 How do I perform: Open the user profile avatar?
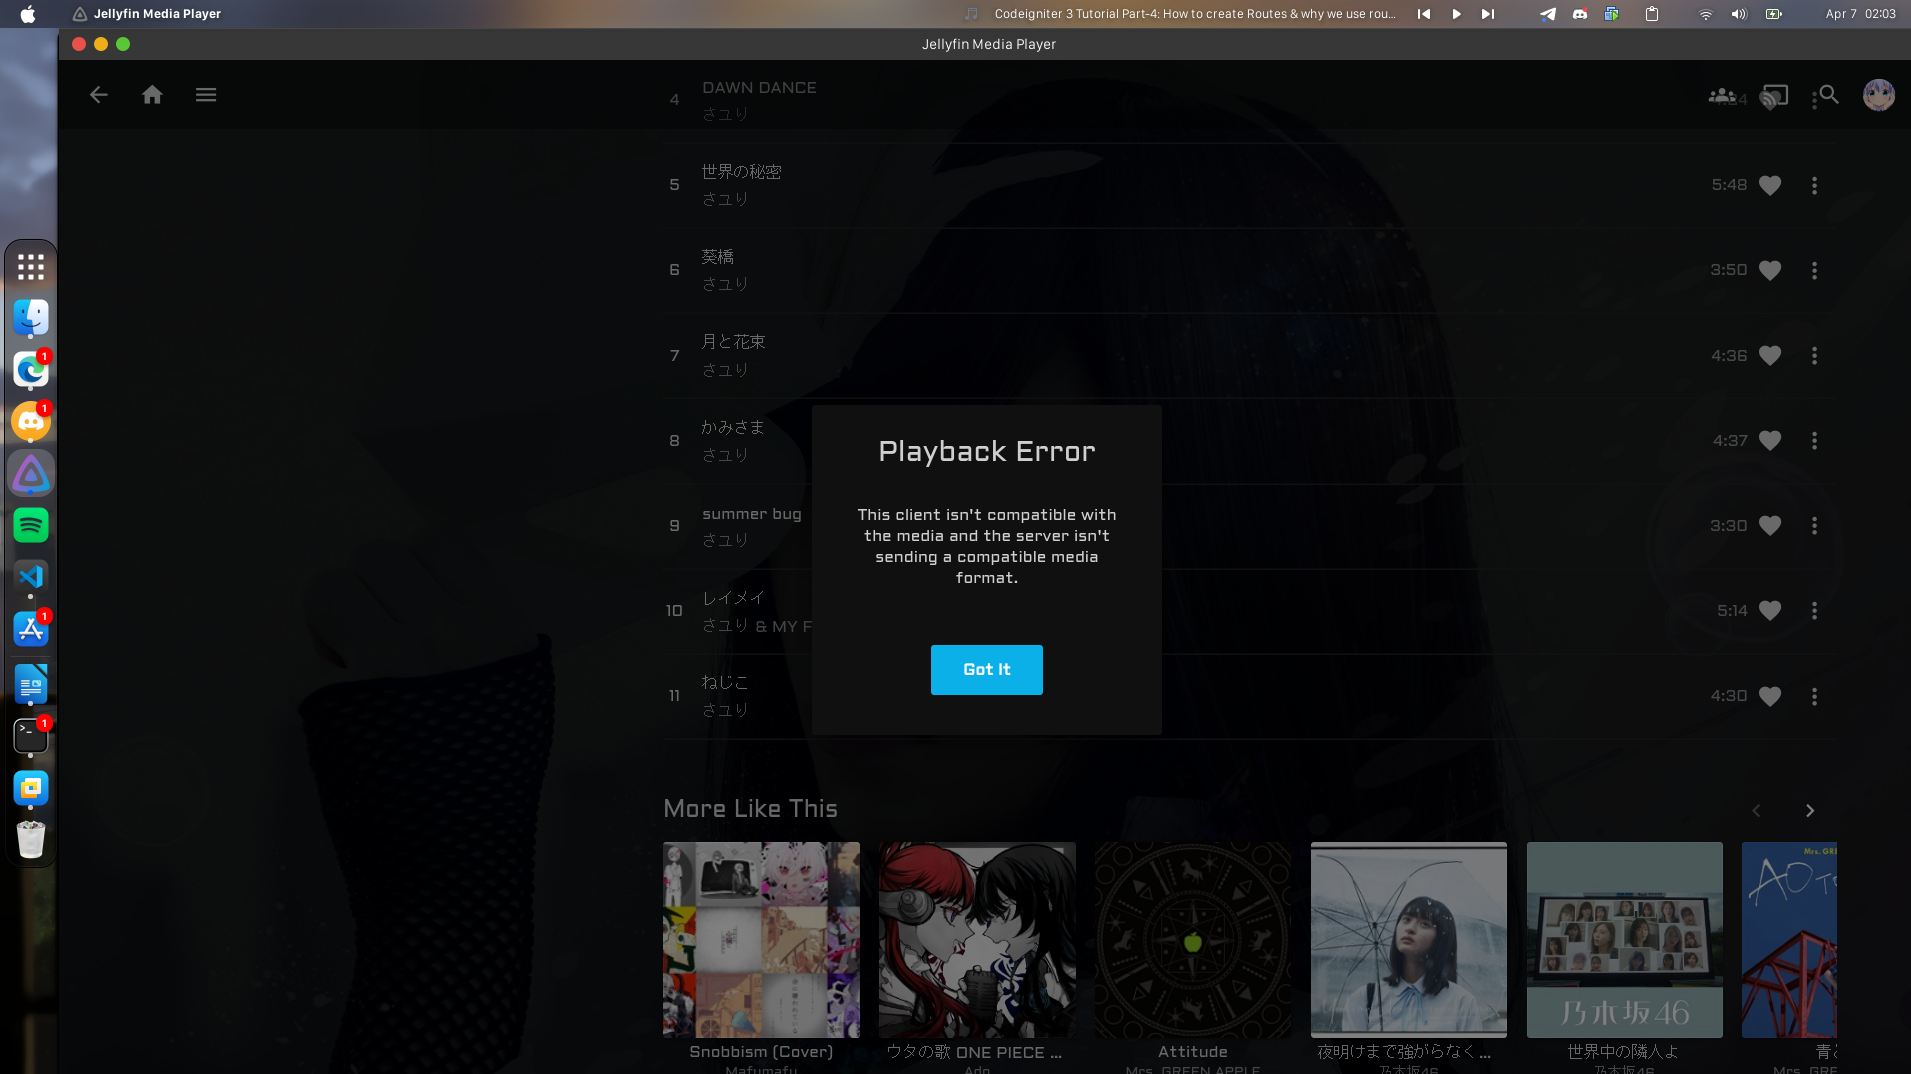1878,95
